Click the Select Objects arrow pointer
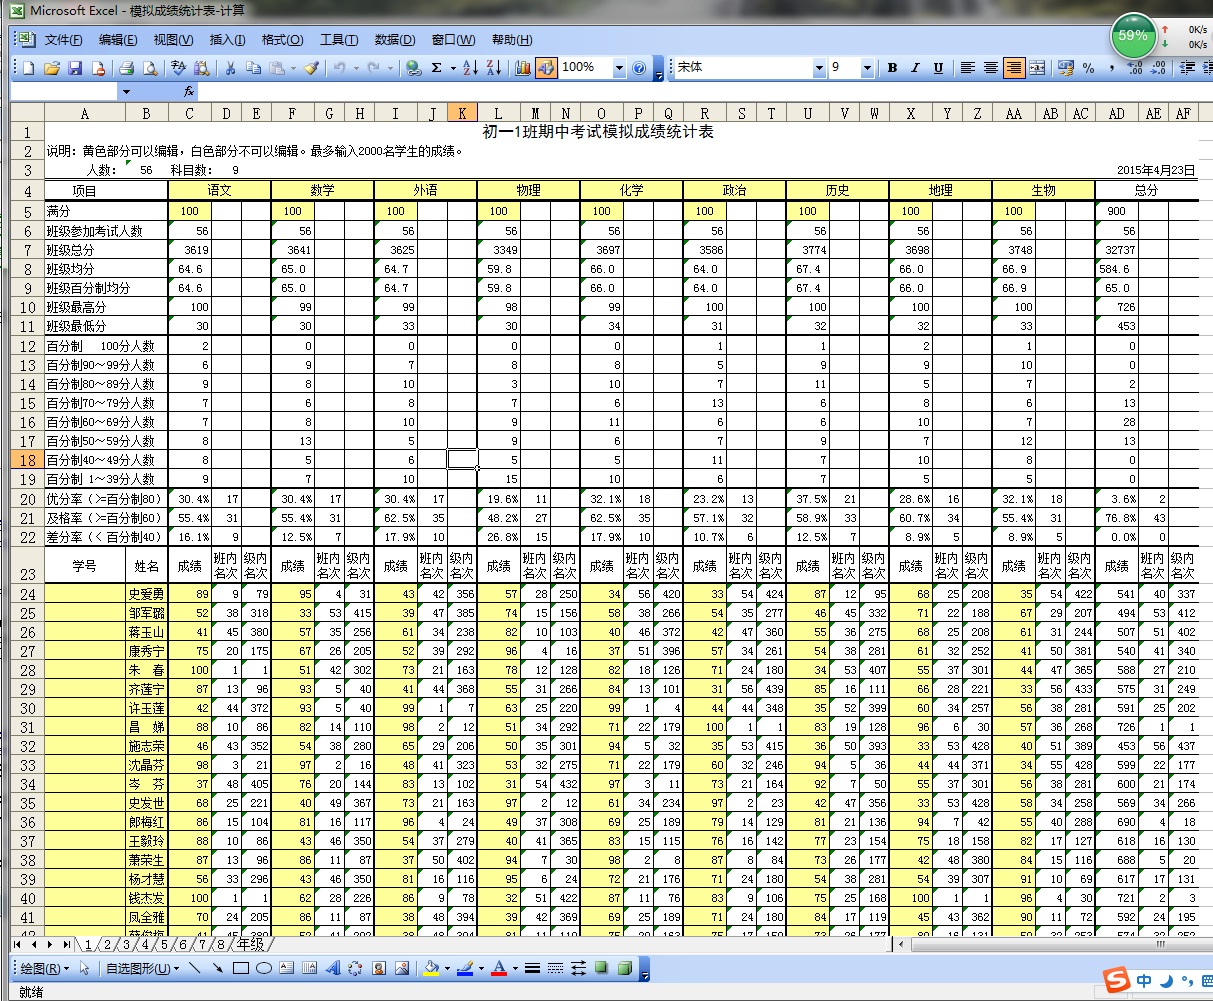Viewport: 1213px width, 1001px height. point(85,968)
